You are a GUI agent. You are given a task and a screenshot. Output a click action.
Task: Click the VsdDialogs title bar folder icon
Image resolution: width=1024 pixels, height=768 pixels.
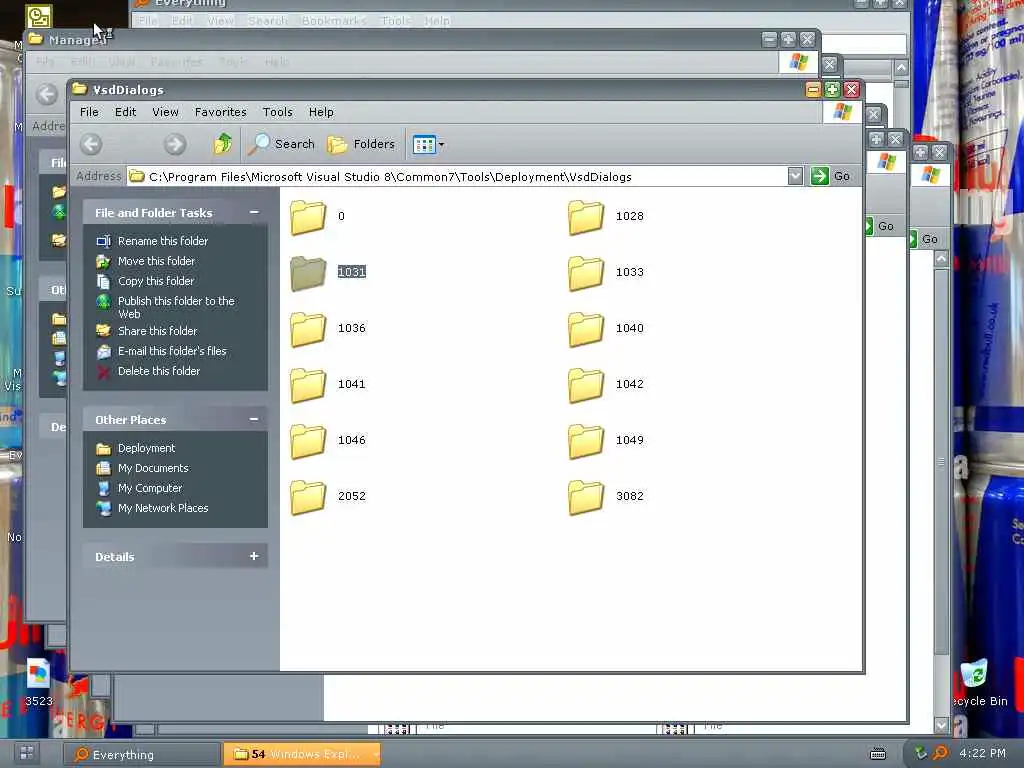80,89
